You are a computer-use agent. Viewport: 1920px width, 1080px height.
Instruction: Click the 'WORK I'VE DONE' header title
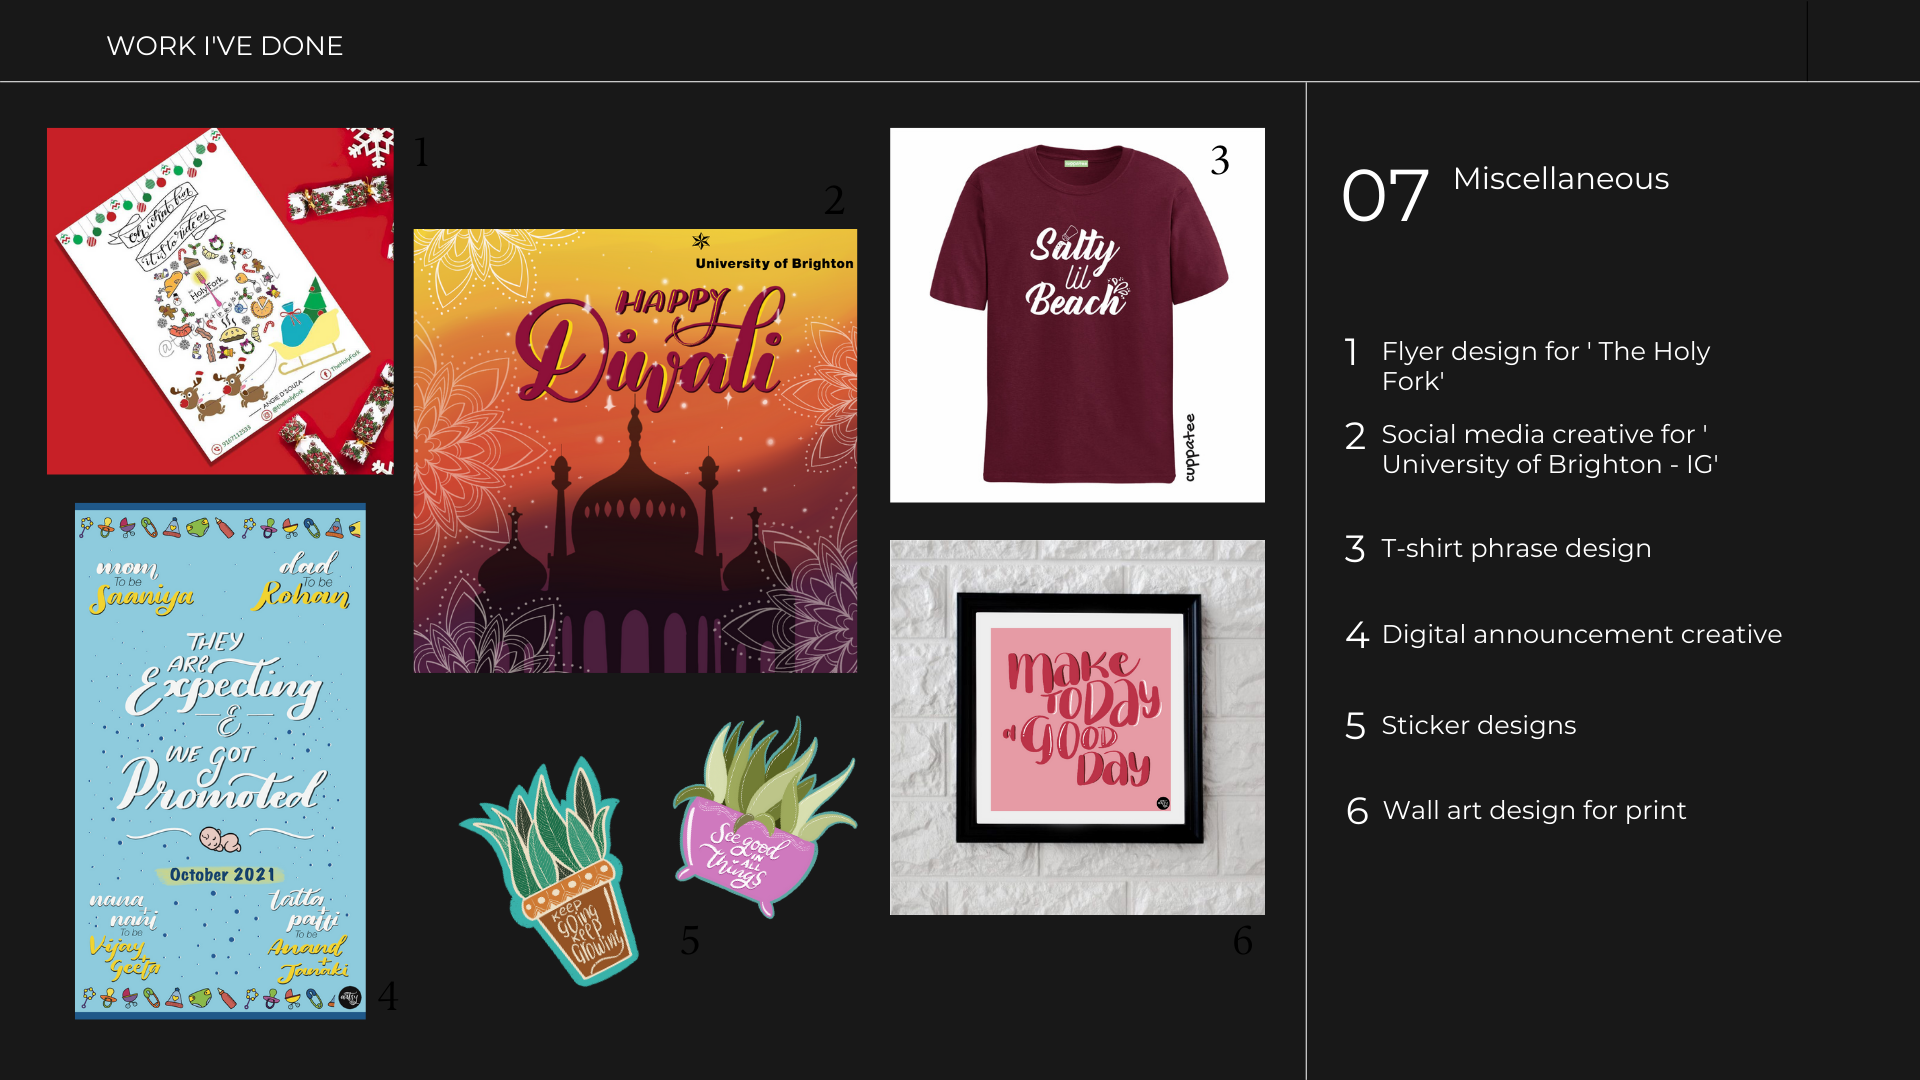pyautogui.click(x=225, y=46)
